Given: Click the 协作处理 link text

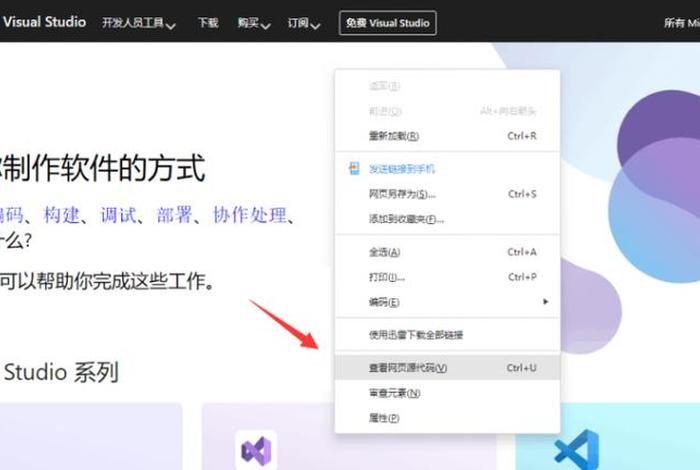Looking at the screenshot, I should click(249, 215).
